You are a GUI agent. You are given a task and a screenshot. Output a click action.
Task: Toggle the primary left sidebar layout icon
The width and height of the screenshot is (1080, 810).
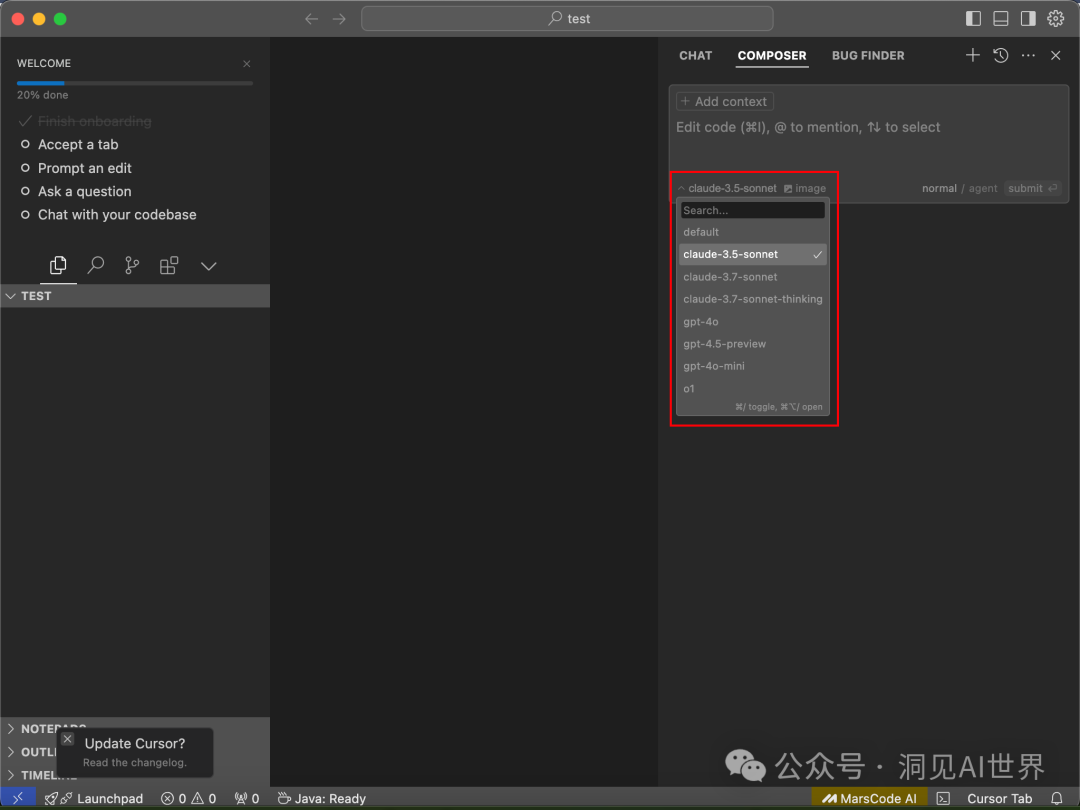(x=973, y=19)
